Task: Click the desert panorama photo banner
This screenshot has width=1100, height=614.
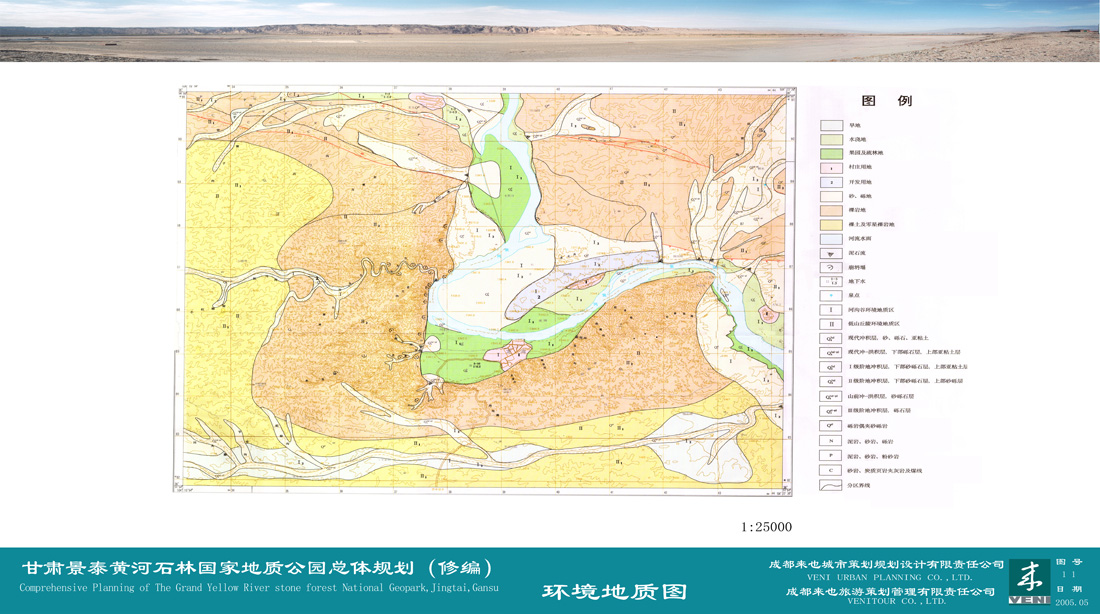Action: point(550,31)
